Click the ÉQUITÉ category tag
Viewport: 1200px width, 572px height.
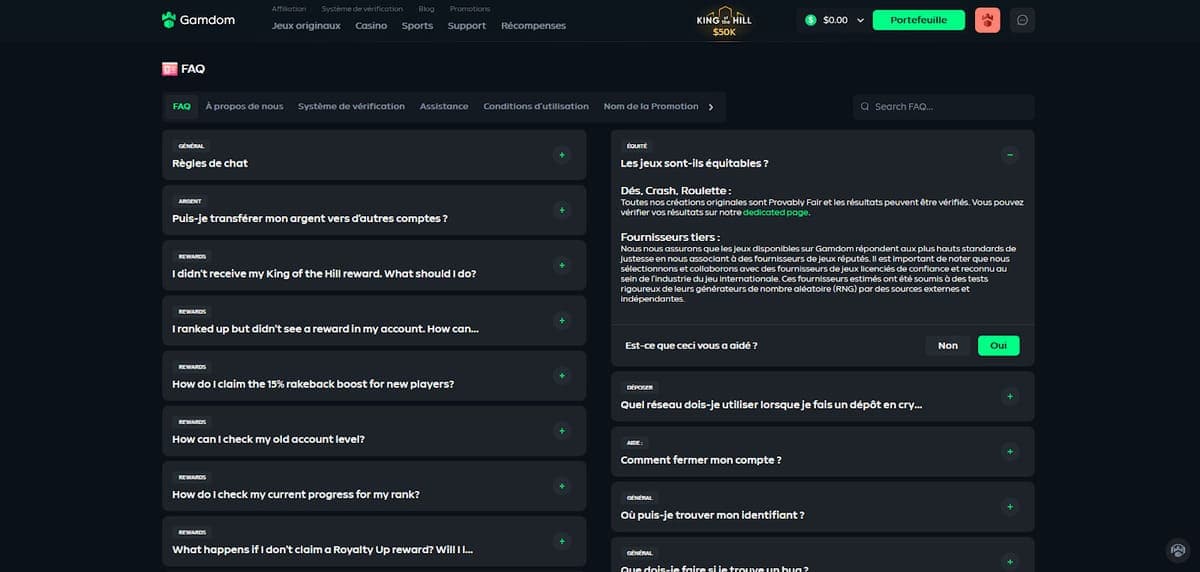637,146
